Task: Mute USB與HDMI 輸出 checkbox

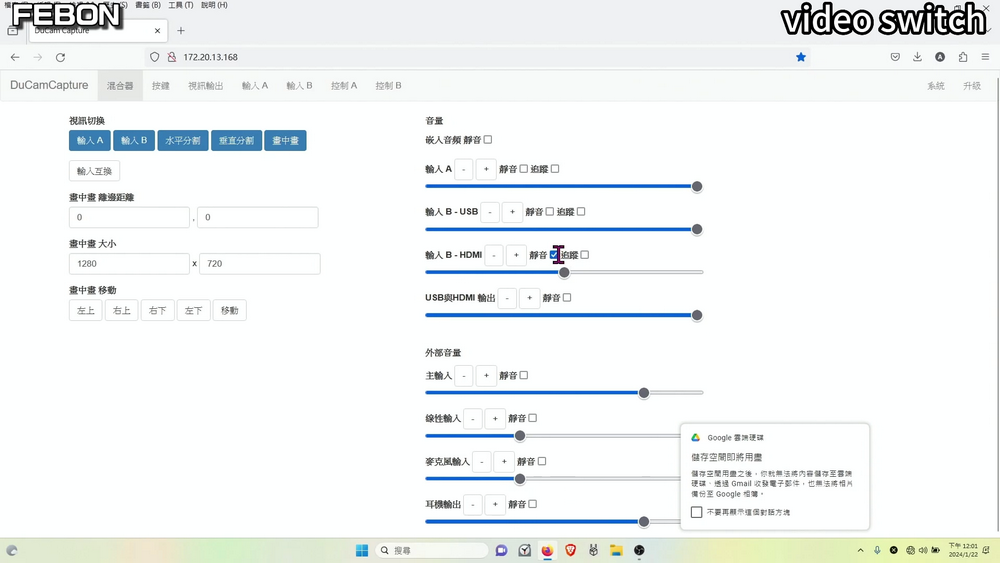Action: (567, 297)
